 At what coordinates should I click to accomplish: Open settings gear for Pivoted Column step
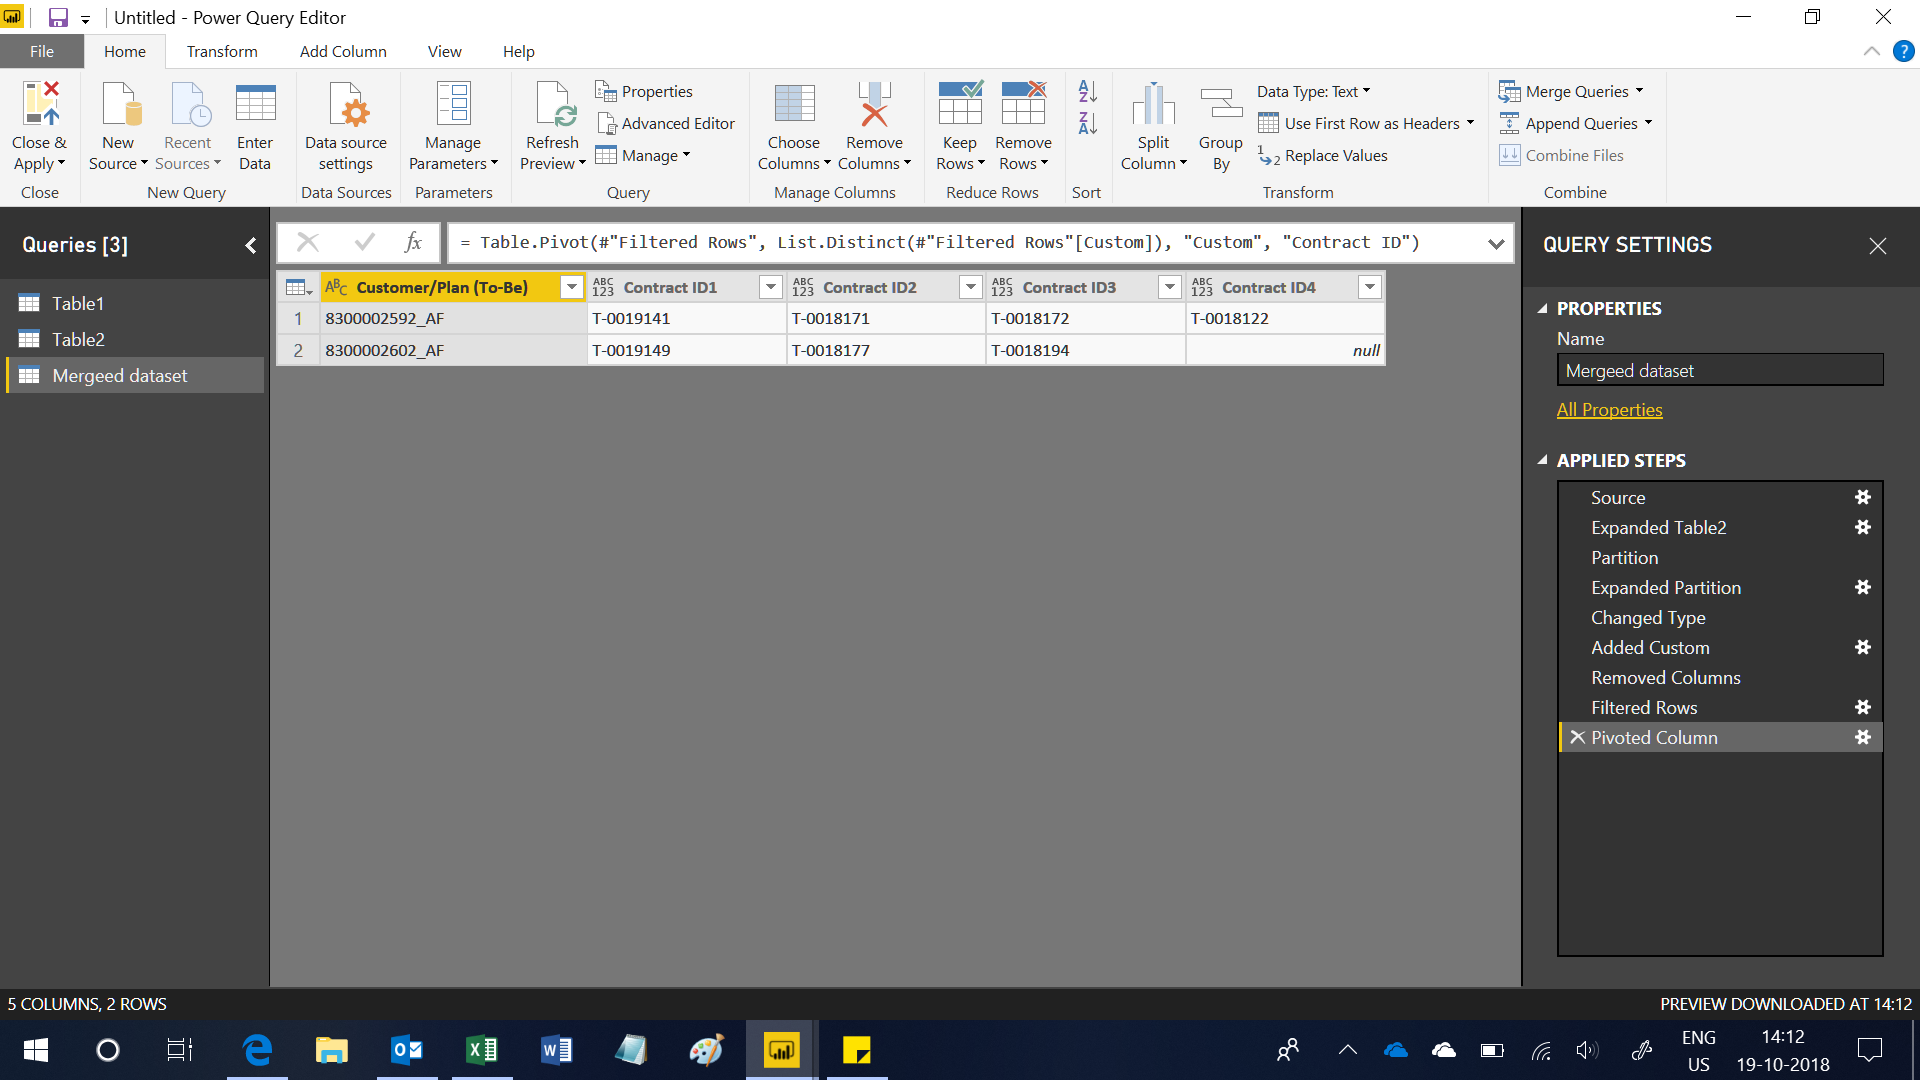tap(1862, 737)
